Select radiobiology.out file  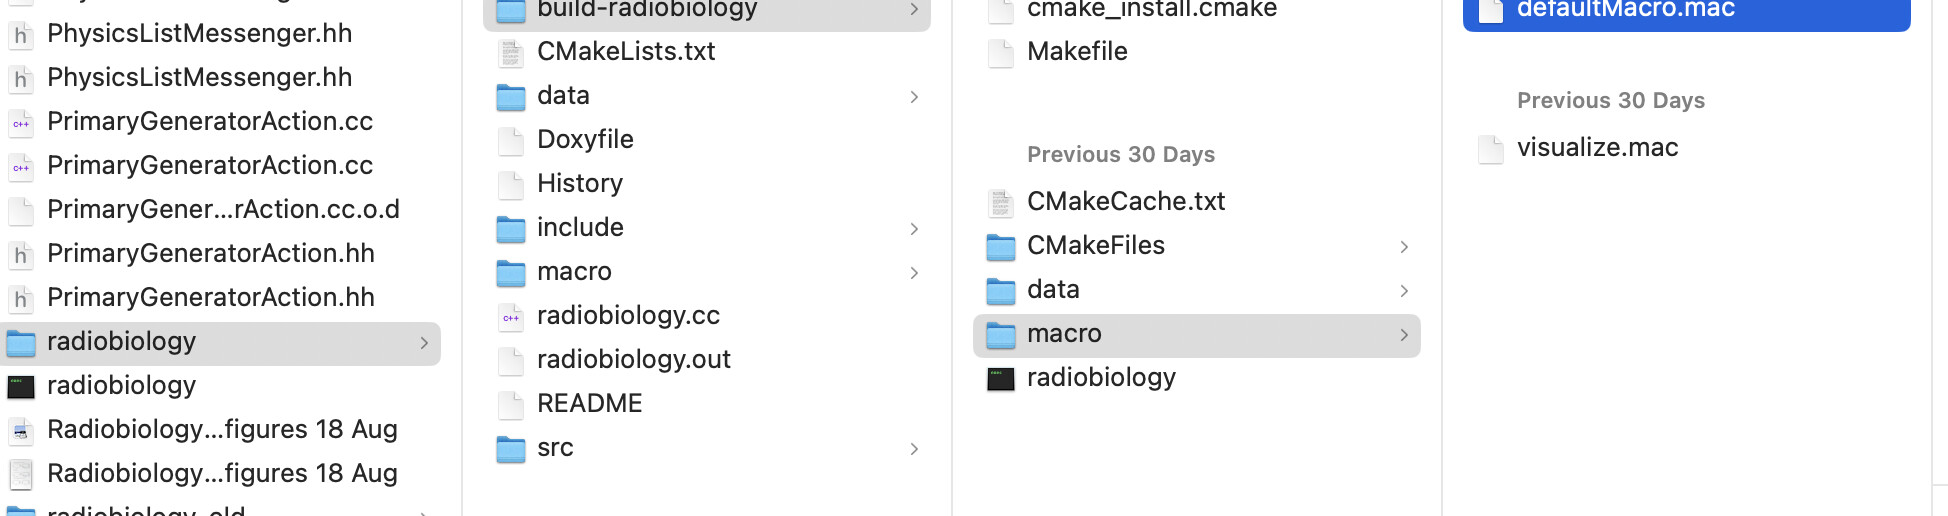pyautogui.click(x=633, y=359)
